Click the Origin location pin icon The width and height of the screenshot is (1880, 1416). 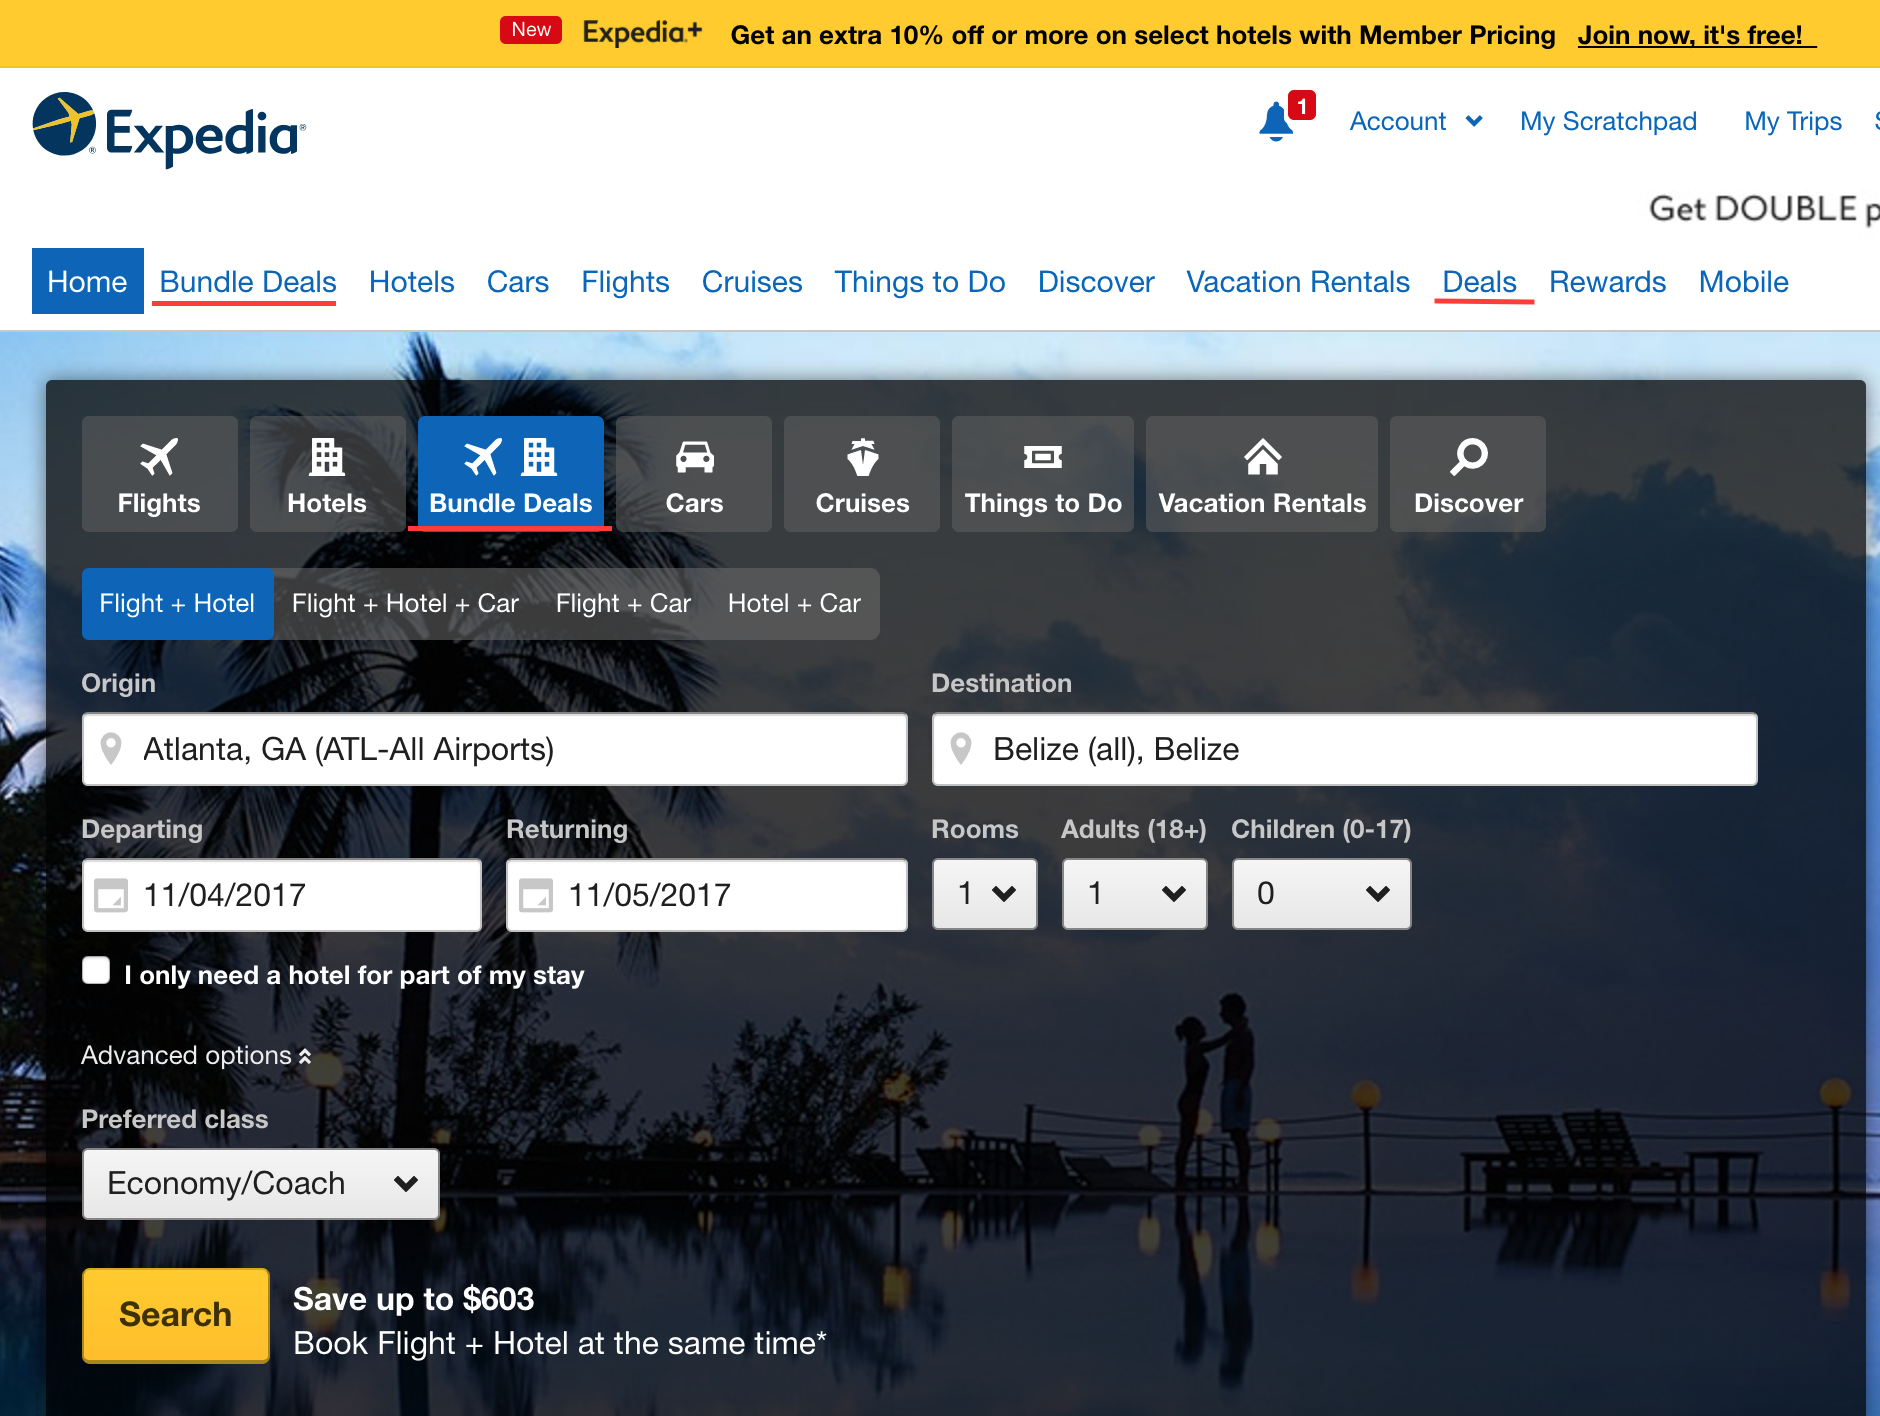(111, 749)
